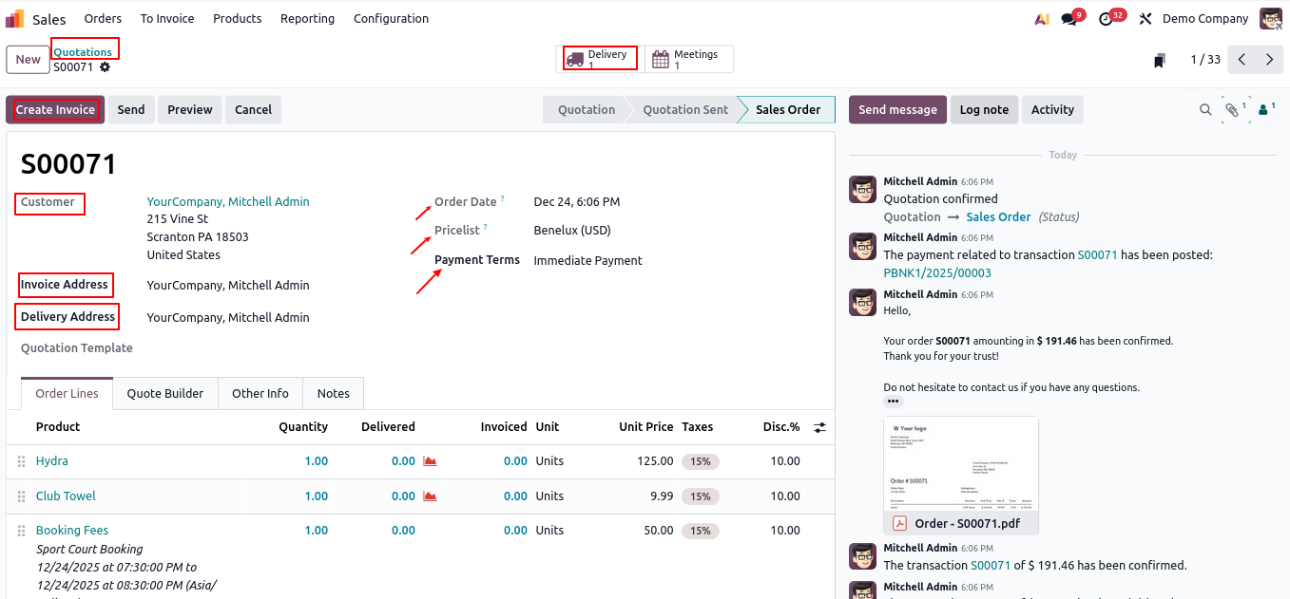The height and width of the screenshot is (599, 1290).
Task: Open the optional columns toggle in Order Lines
Action: [820, 427]
